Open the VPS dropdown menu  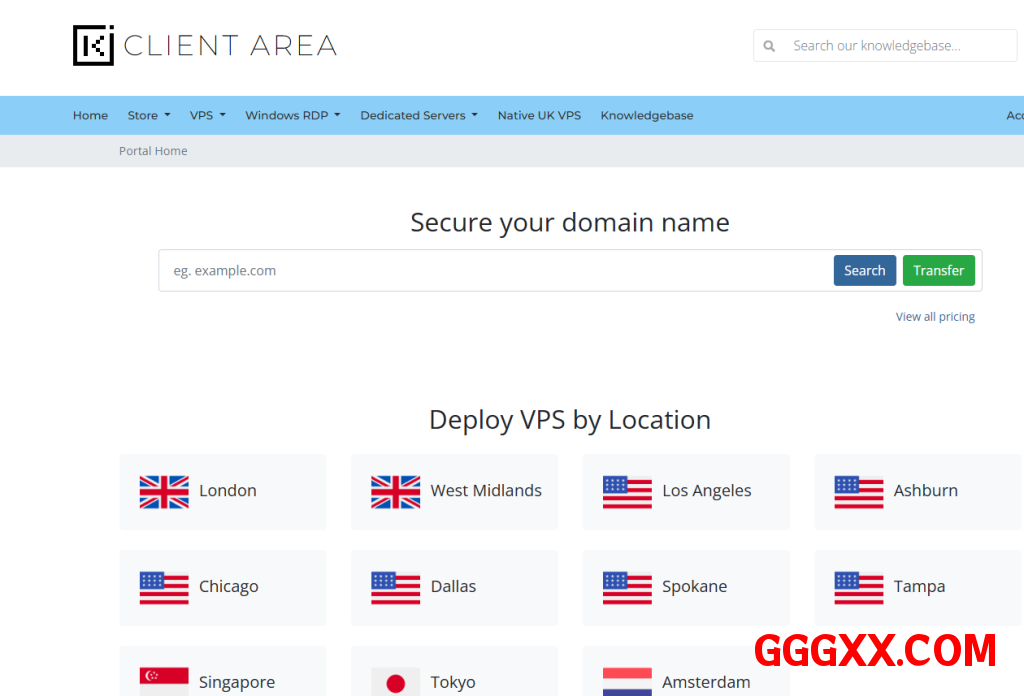click(207, 116)
